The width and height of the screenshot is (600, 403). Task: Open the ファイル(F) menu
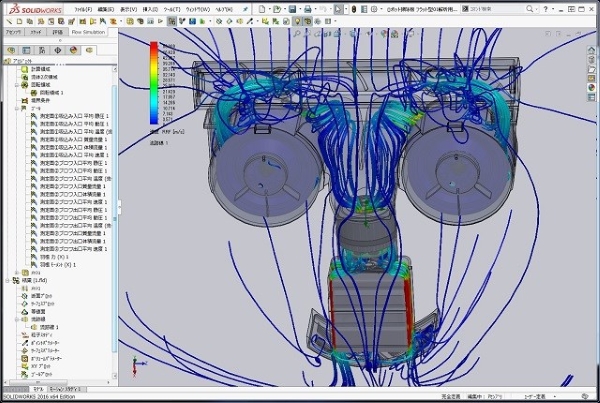click(82, 8)
